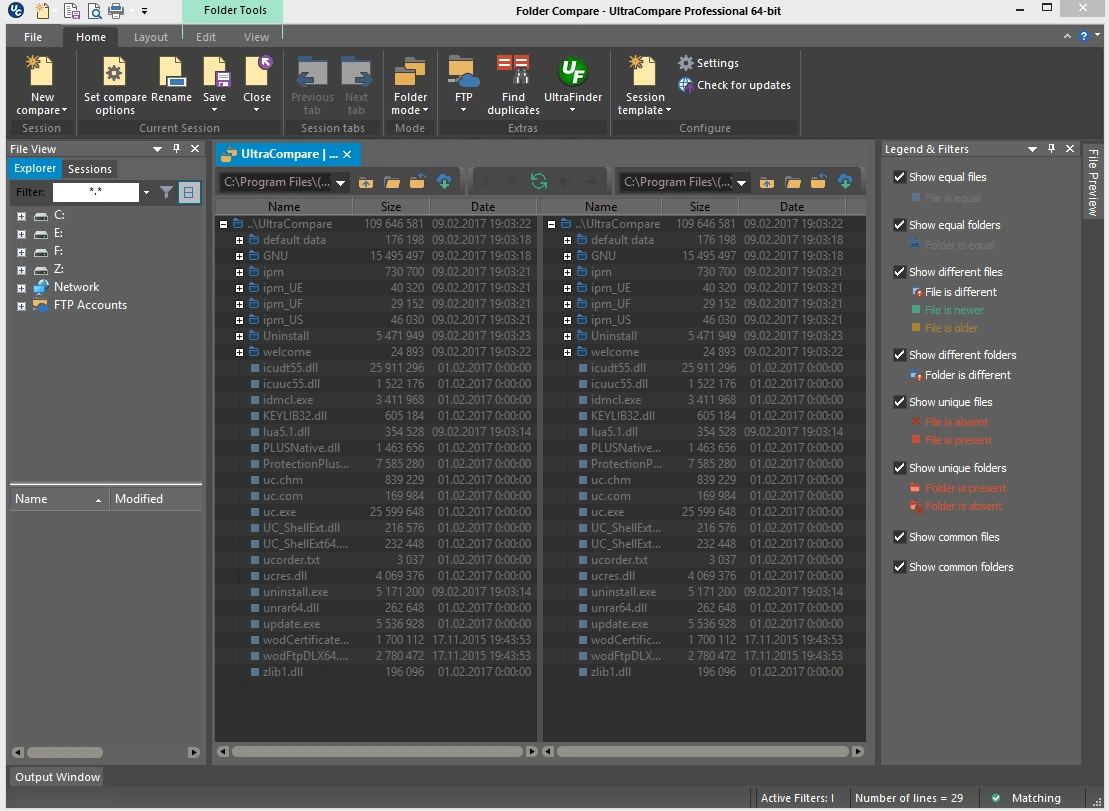
Task: Expand Uninstall folder in right pane
Action: click(567, 337)
